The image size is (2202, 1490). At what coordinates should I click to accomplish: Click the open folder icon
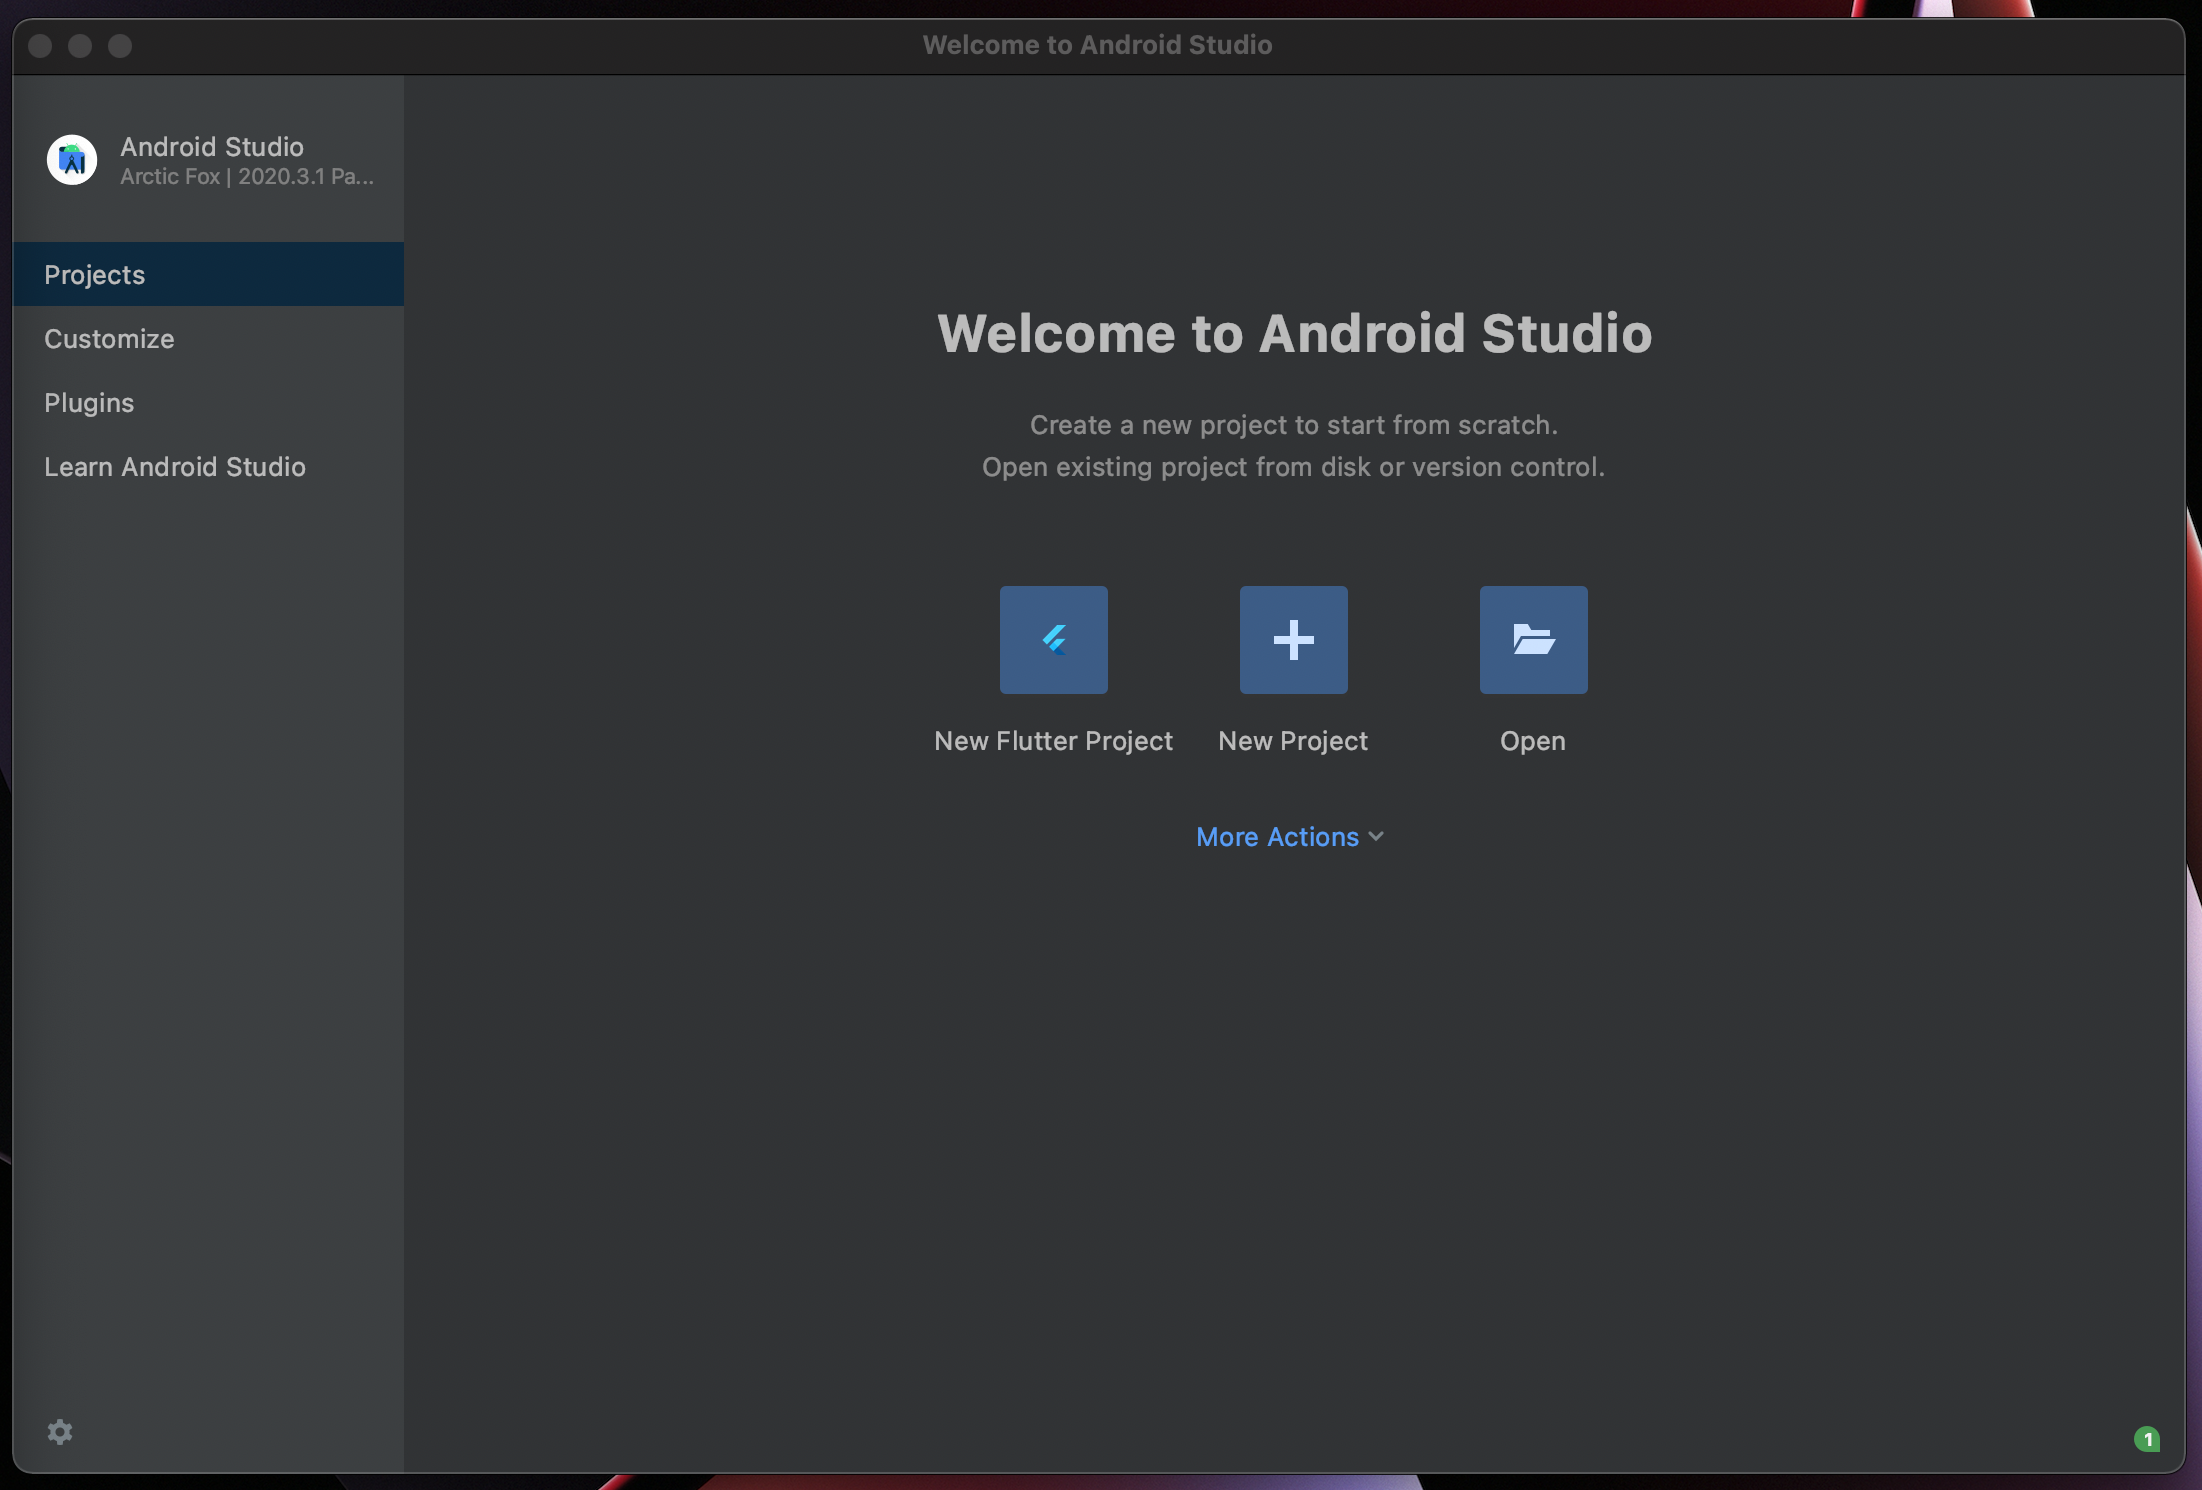1533,640
